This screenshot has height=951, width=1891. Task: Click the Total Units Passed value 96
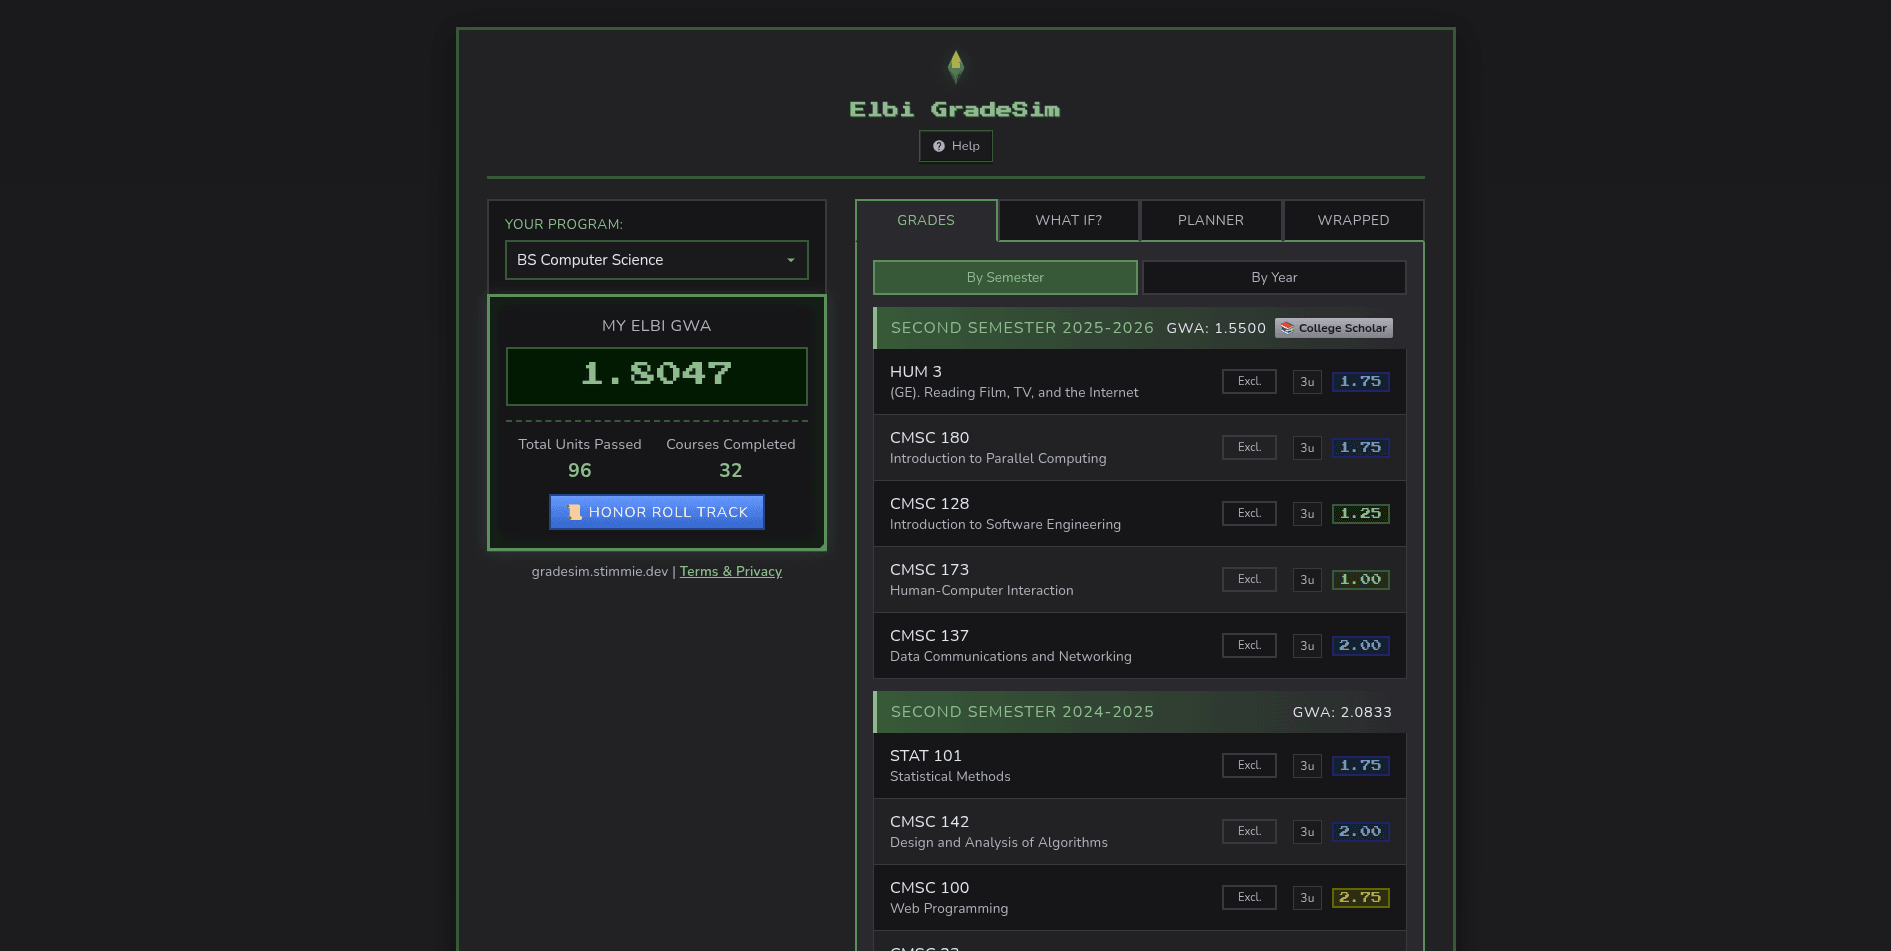point(580,470)
